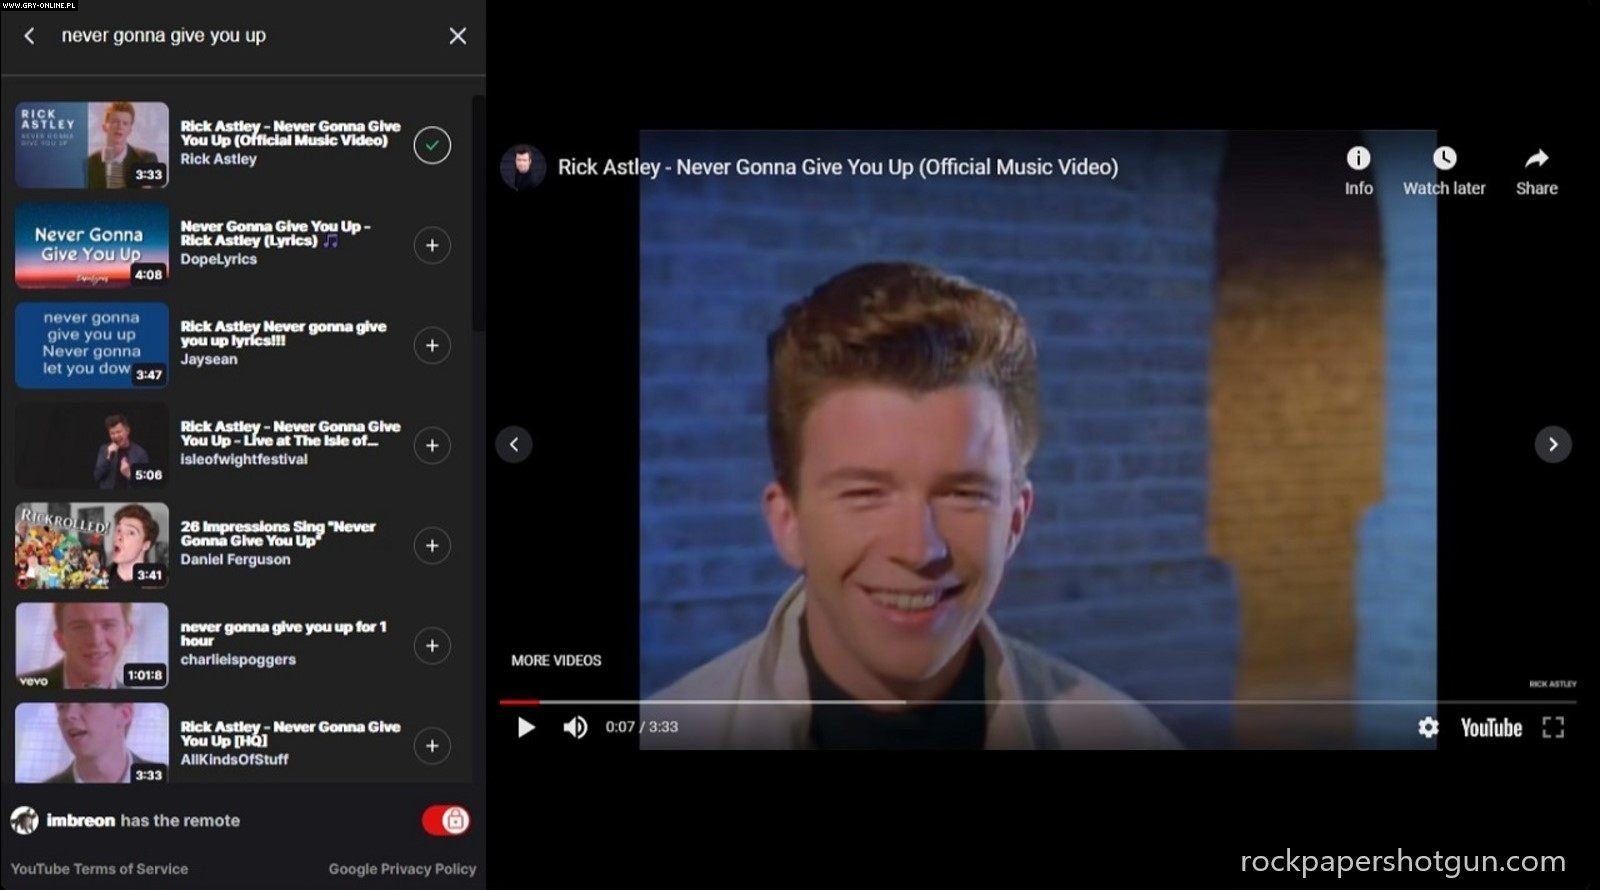Open the Google Privacy Policy link

(402, 869)
